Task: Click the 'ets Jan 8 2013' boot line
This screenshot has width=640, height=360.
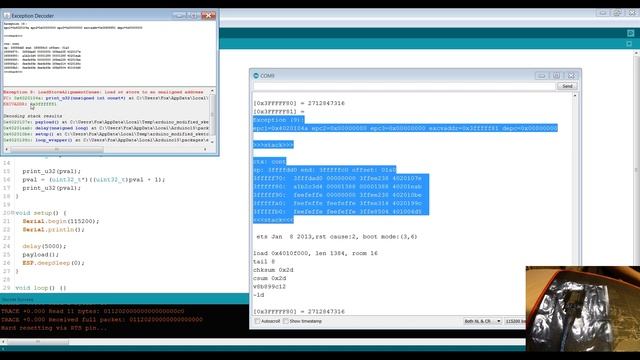Action: pyautogui.click(x=337, y=236)
